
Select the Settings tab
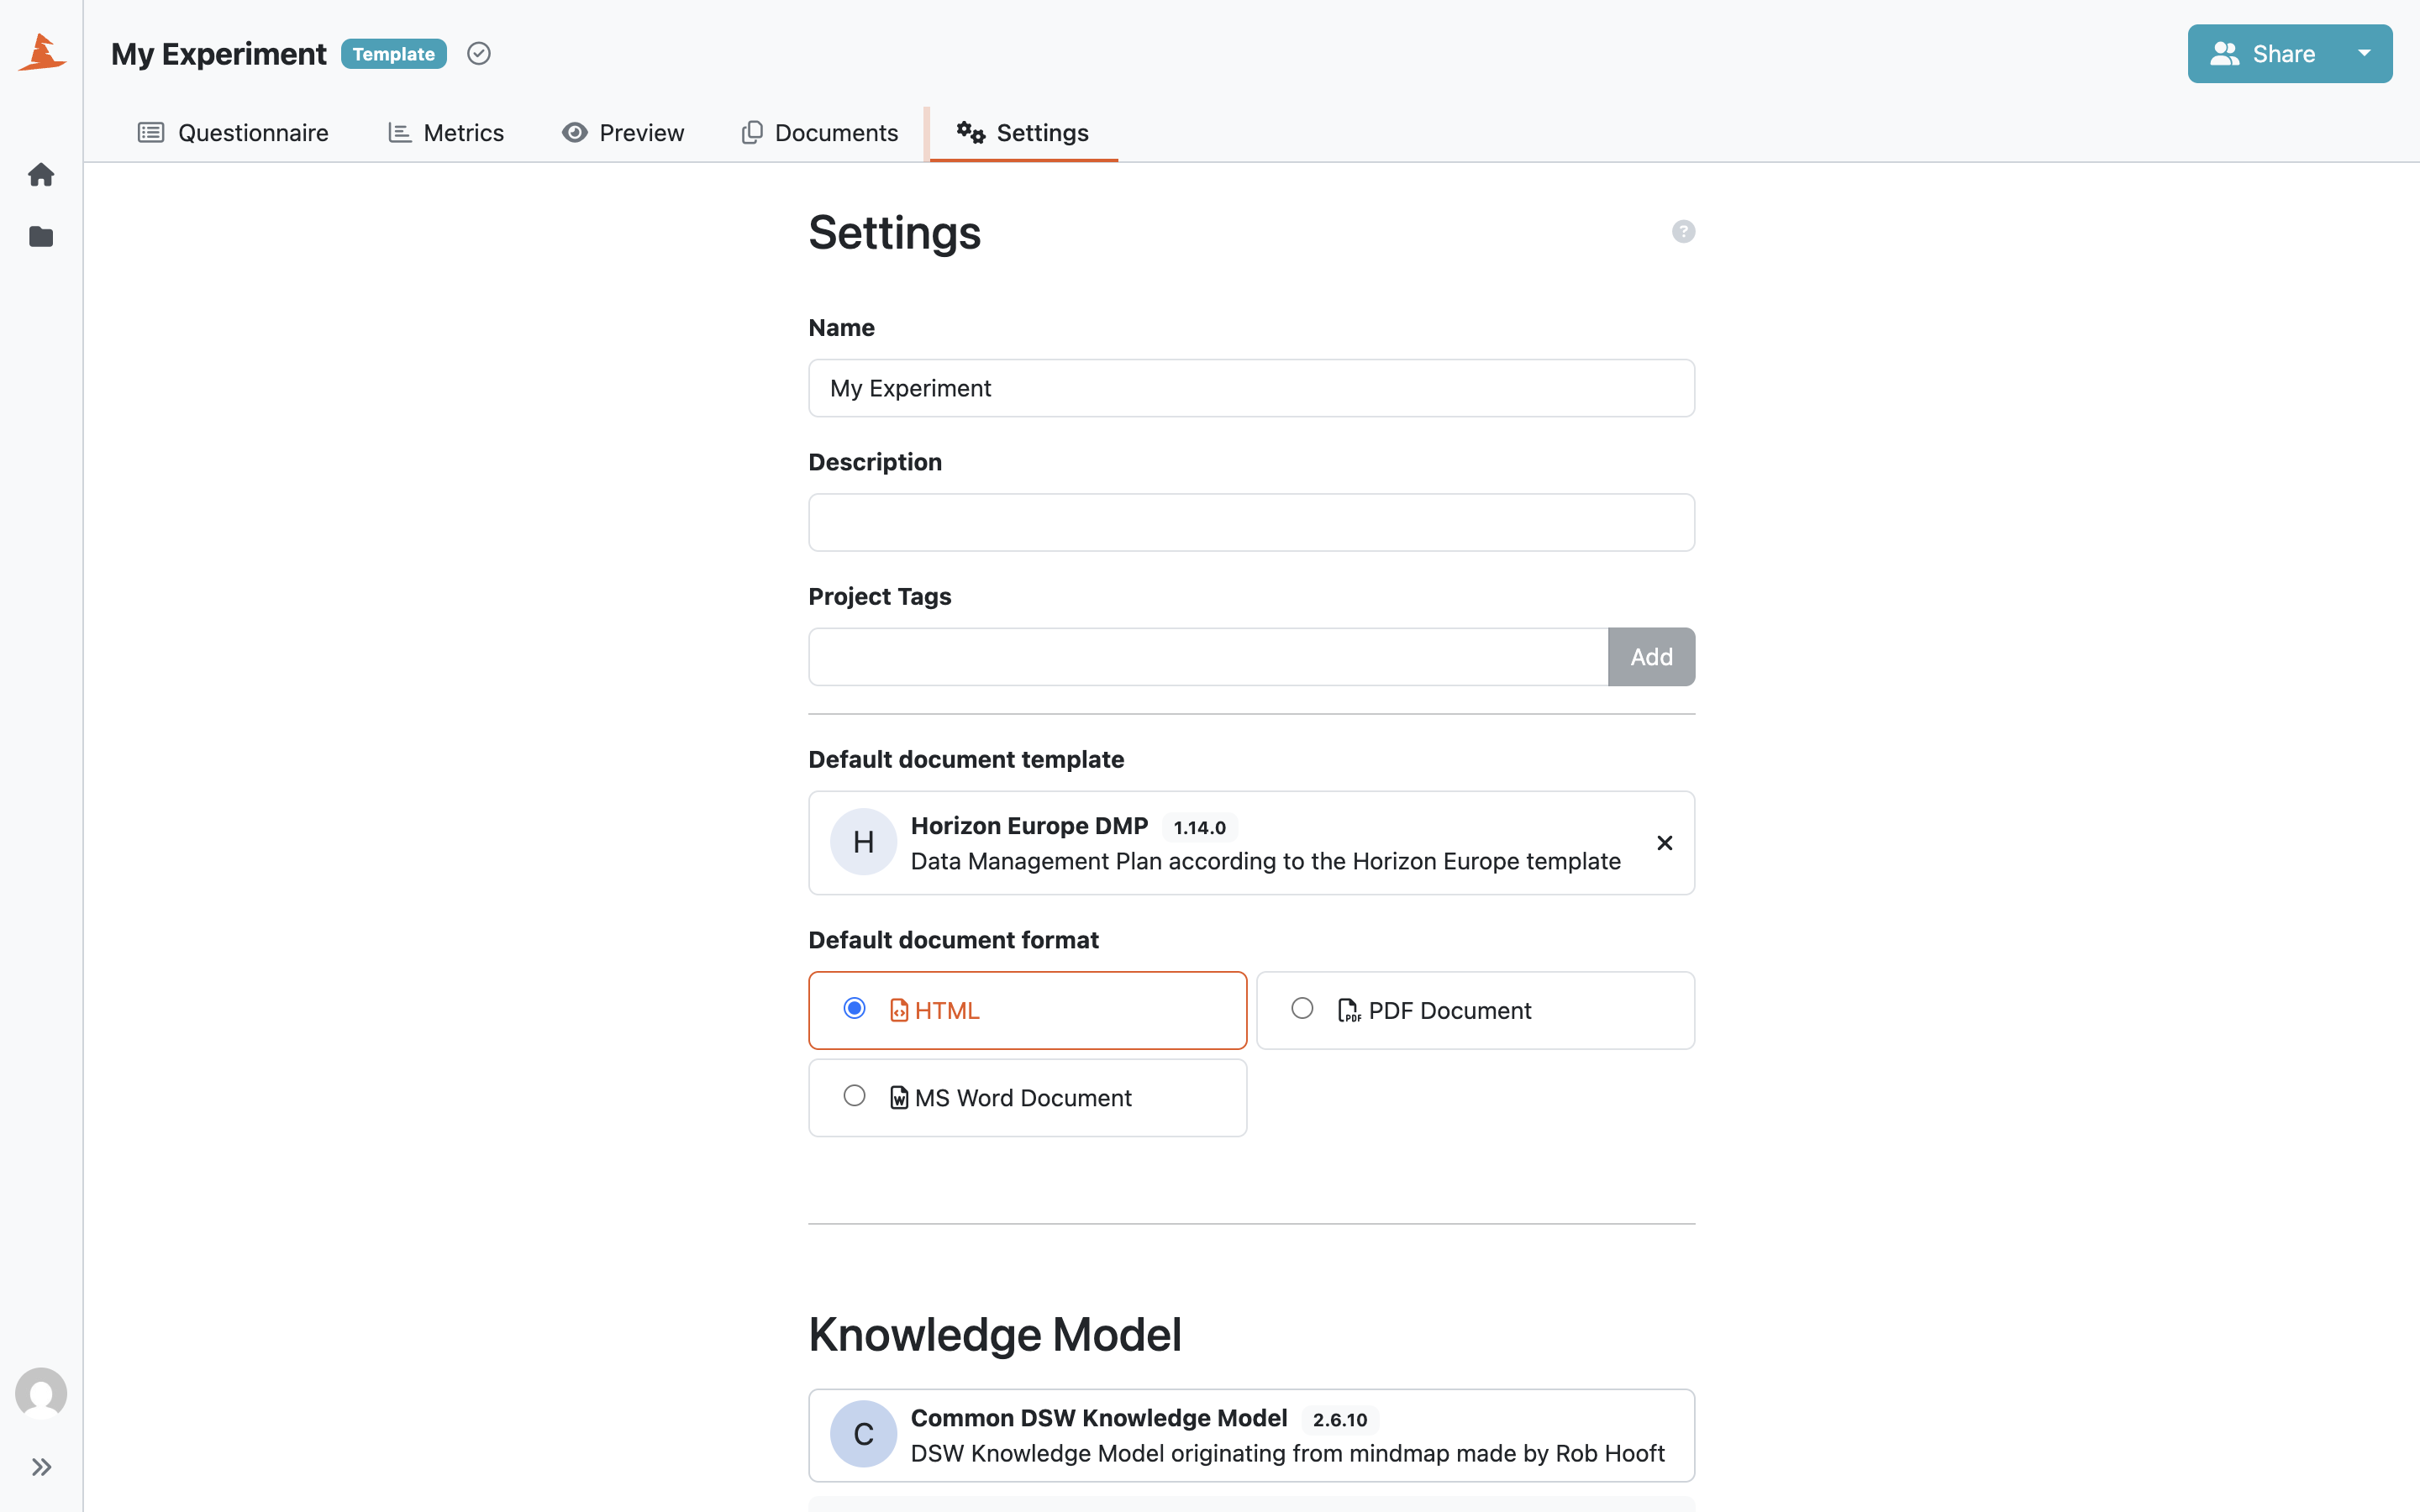(x=1023, y=133)
